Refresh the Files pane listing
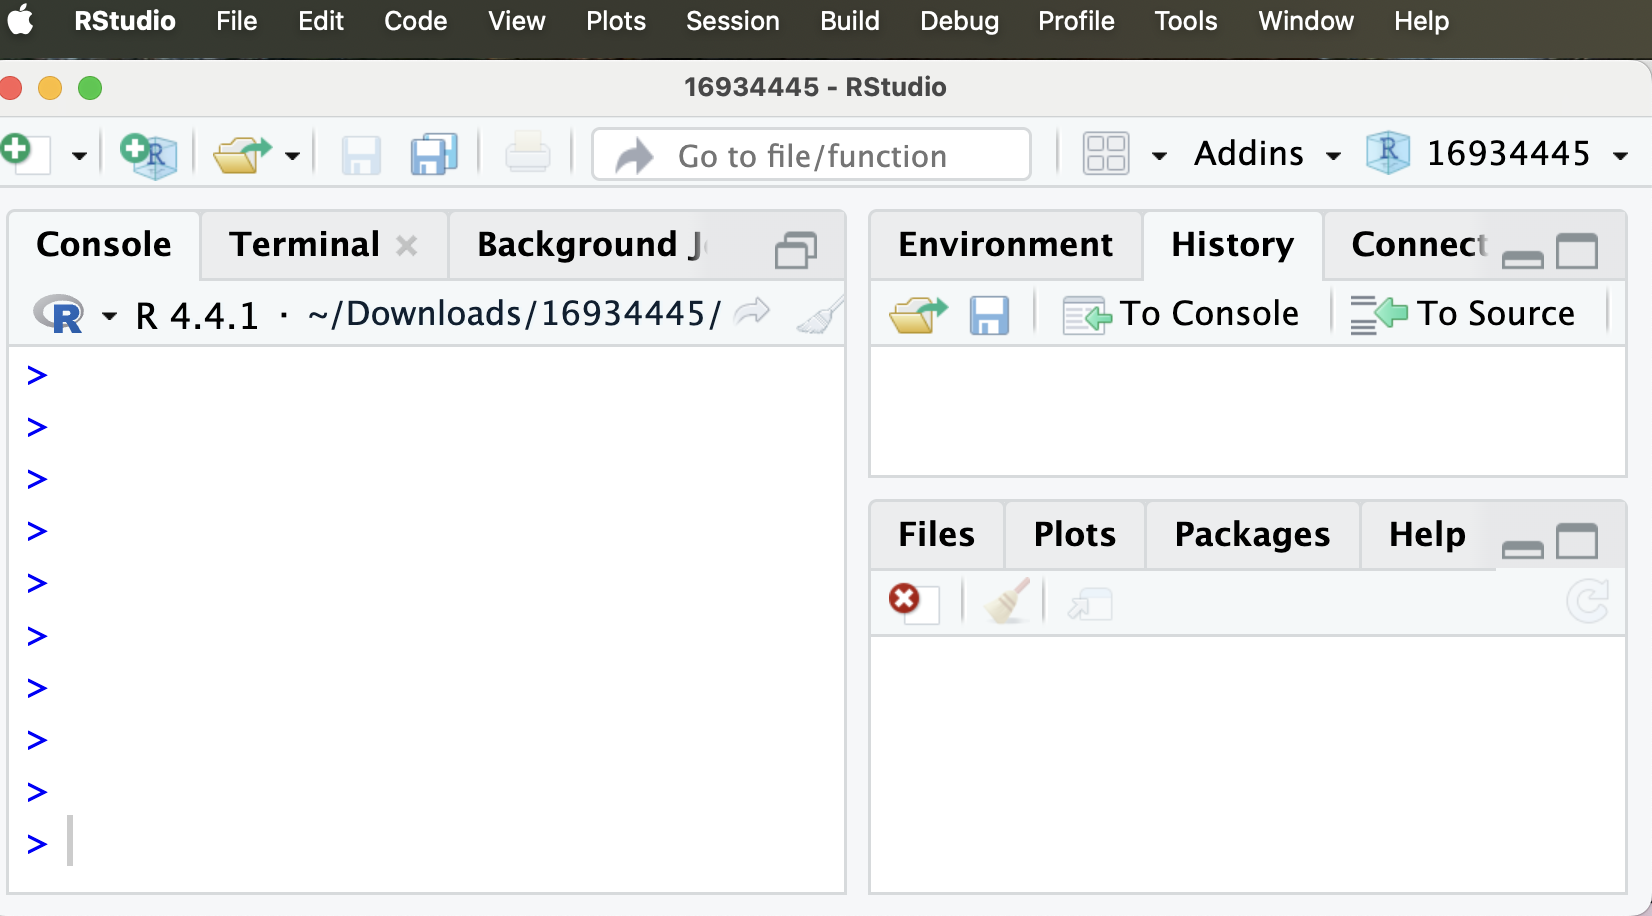Screen dimensions: 1652x916 (x=1587, y=601)
